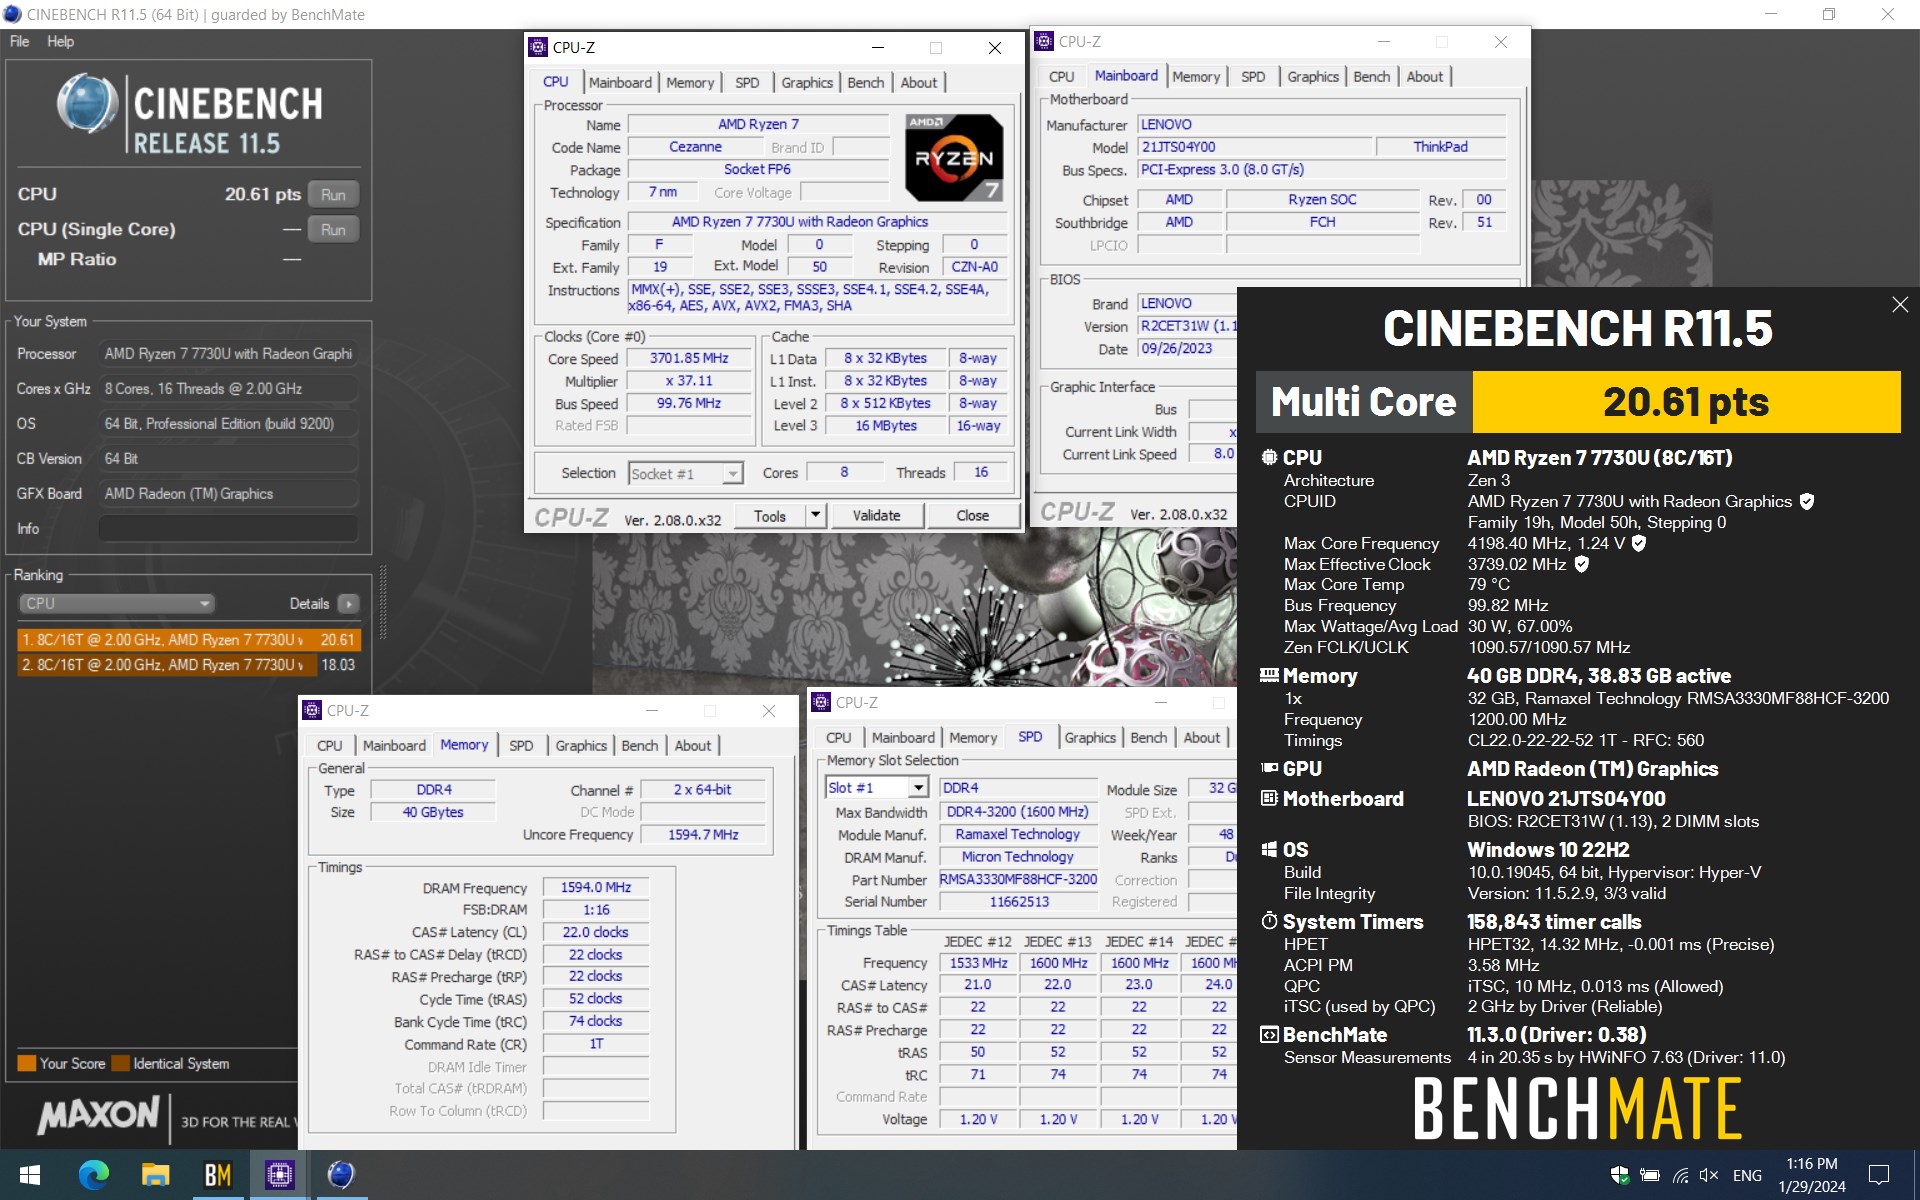Click the Close button in CPU-Z
The height and width of the screenshot is (1200, 1920).
pos(972,516)
